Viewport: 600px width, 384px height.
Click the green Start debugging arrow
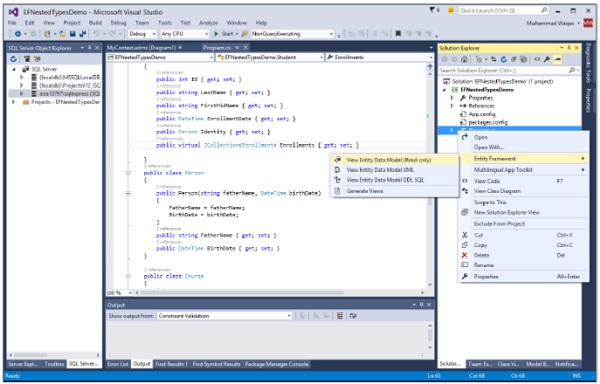[216, 34]
